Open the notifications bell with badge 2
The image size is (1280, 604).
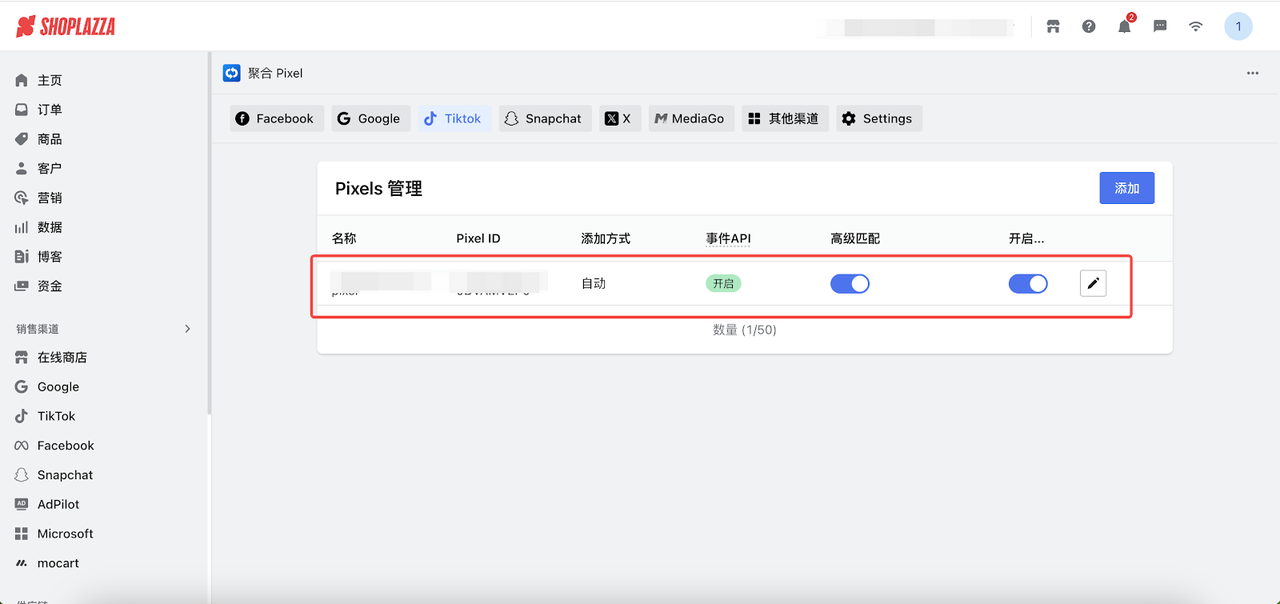1124,26
